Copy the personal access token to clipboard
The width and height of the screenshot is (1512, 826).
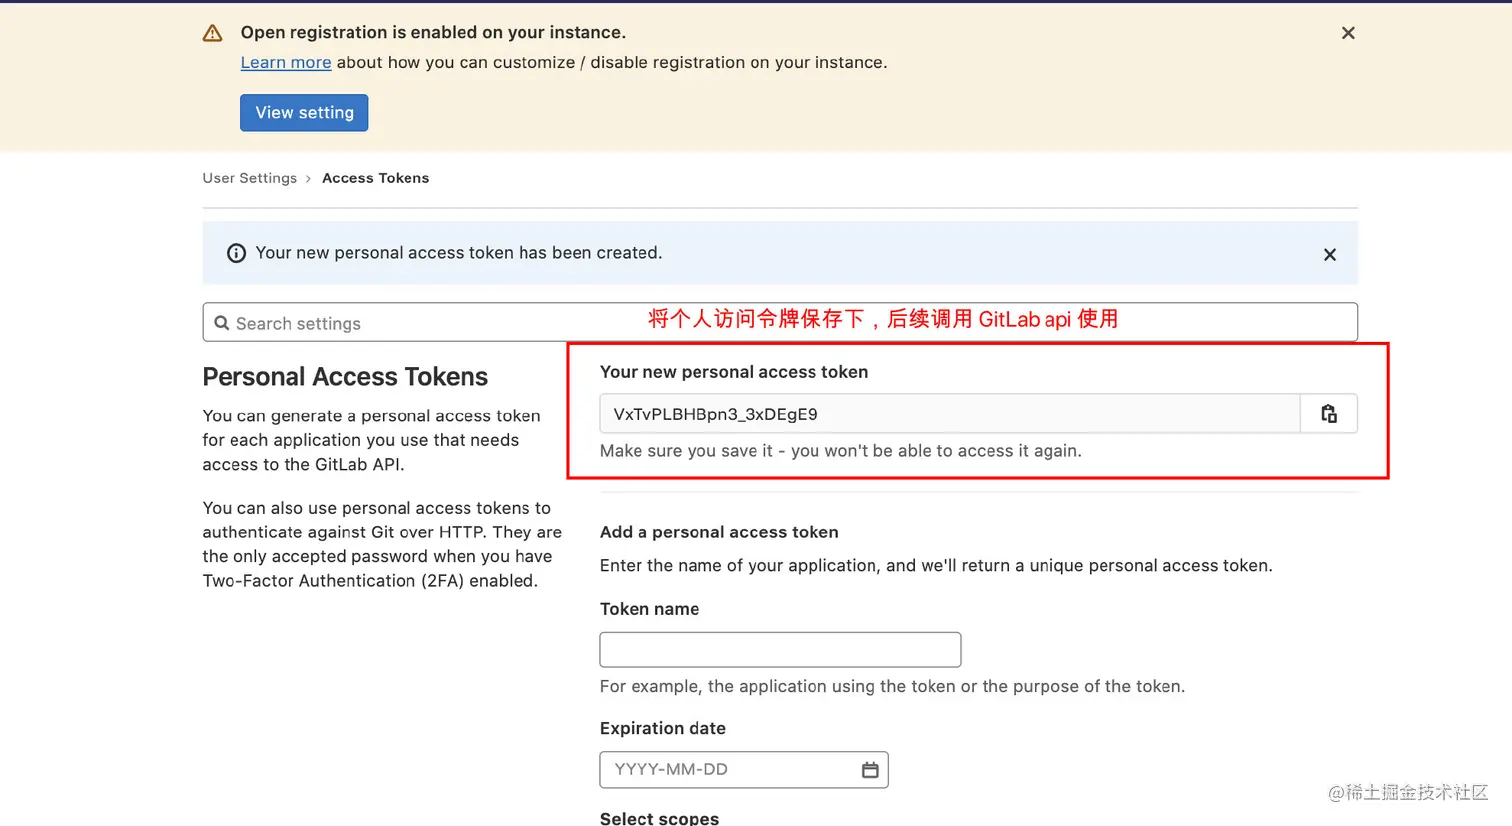click(x=1329, y=414)
